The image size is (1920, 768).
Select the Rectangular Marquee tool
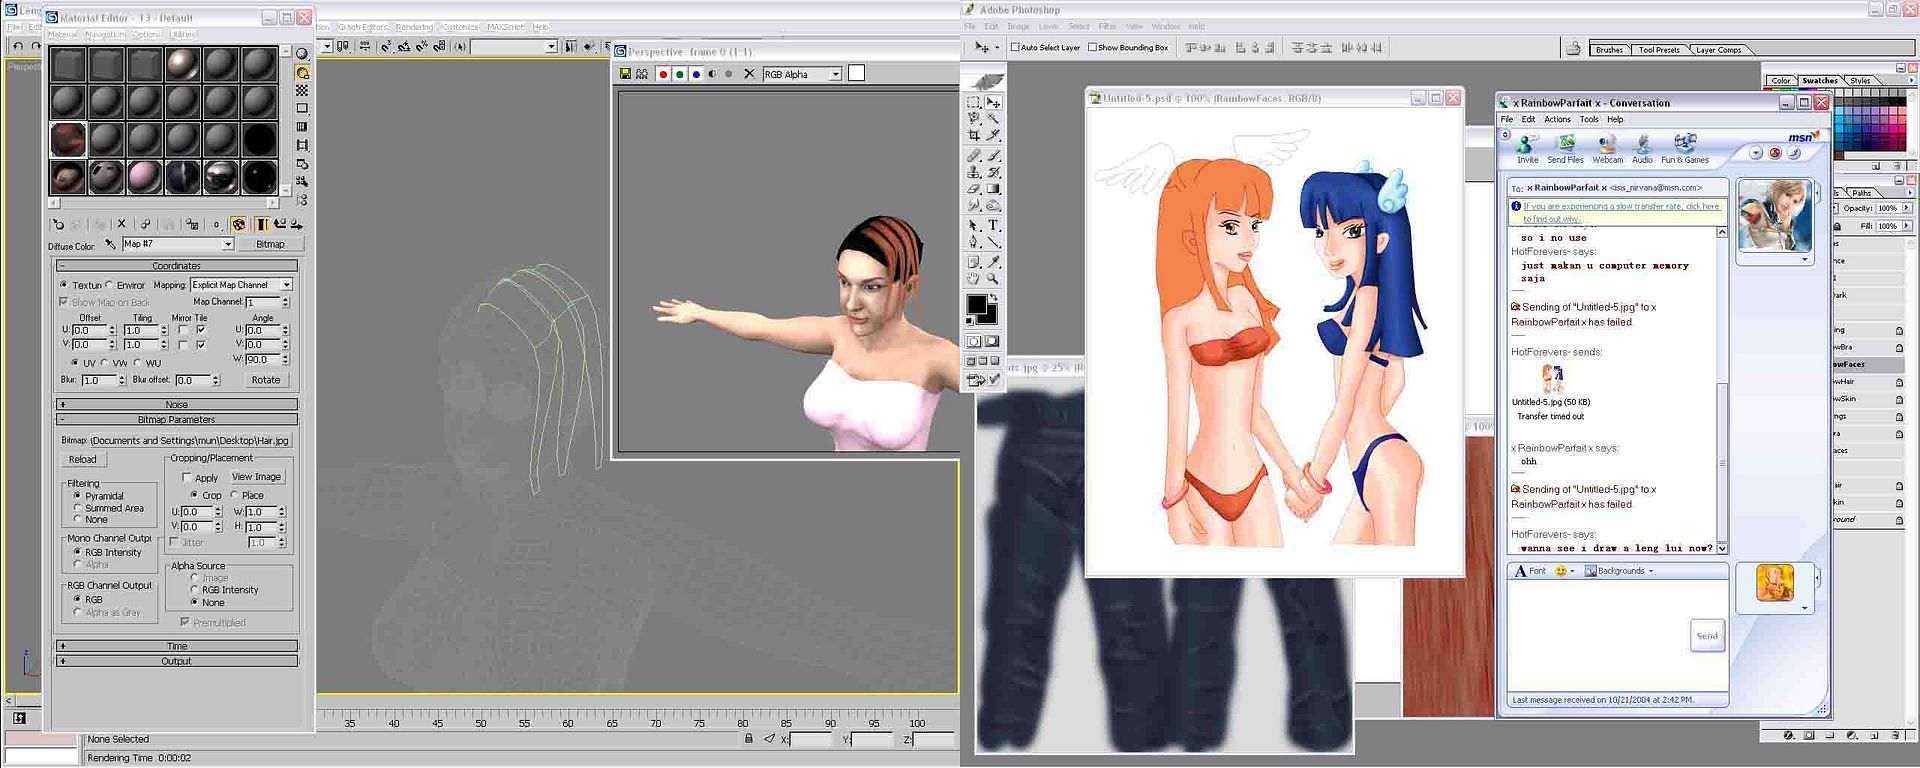point(974,103)
